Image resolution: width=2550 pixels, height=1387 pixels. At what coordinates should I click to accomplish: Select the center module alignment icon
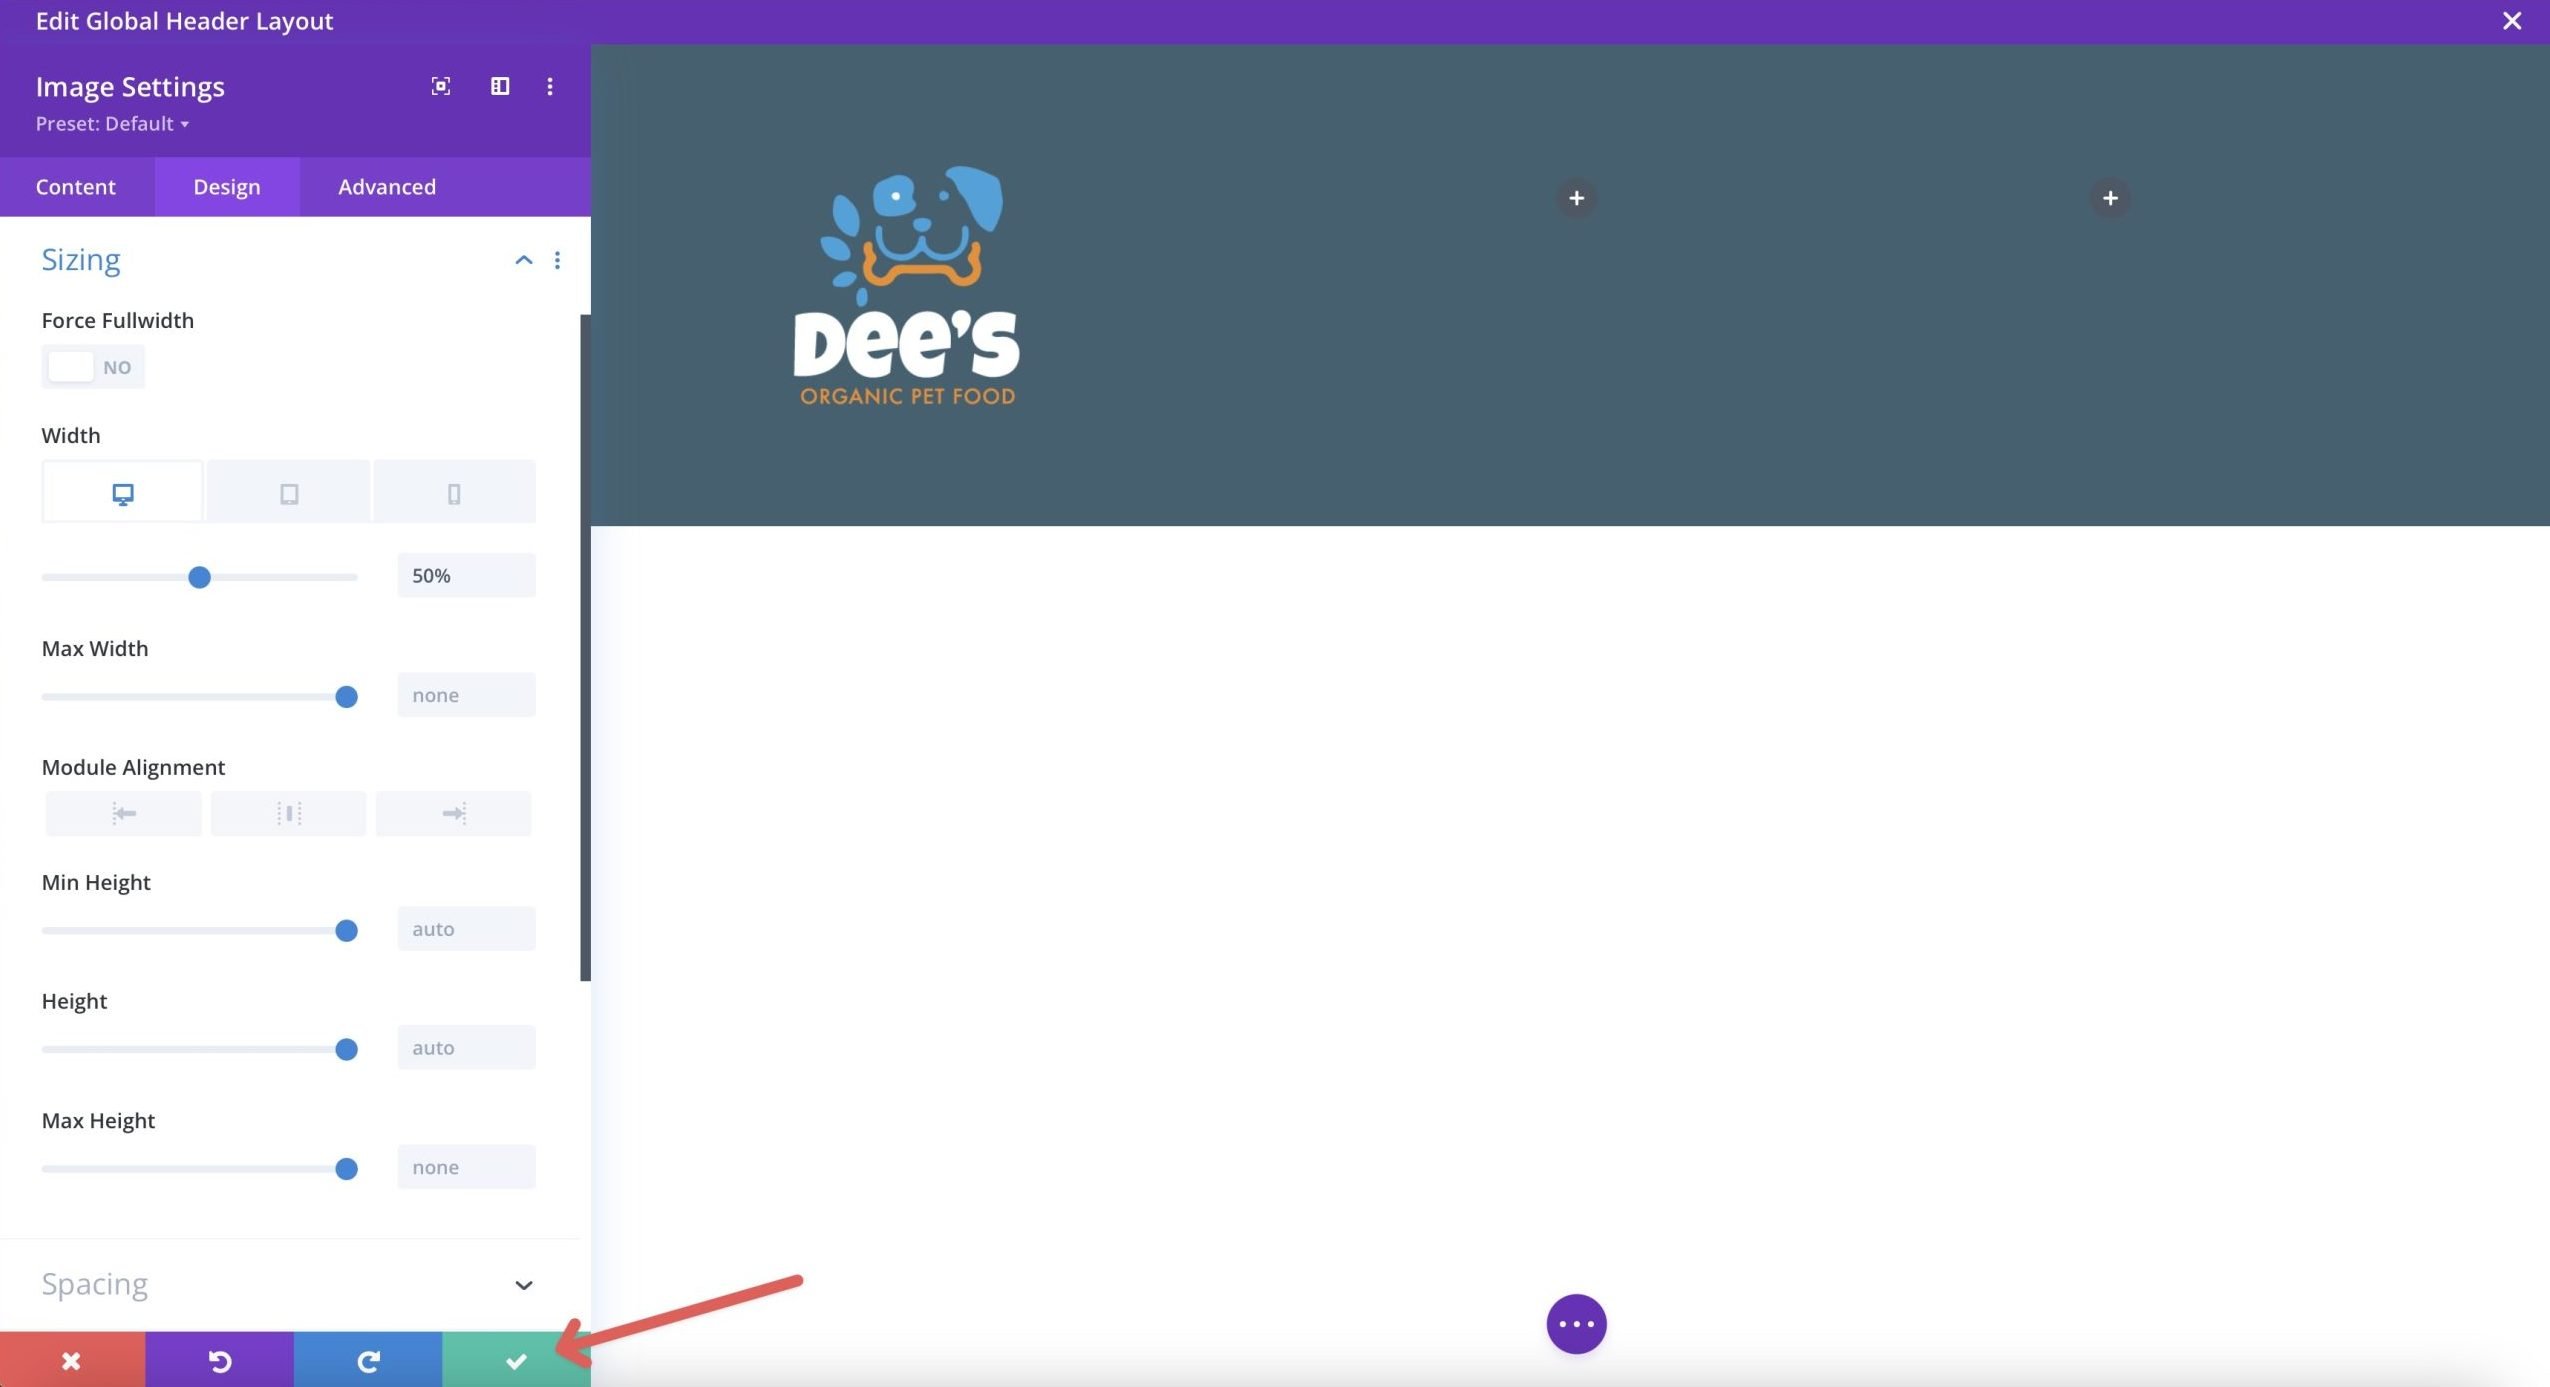point(287,811)
